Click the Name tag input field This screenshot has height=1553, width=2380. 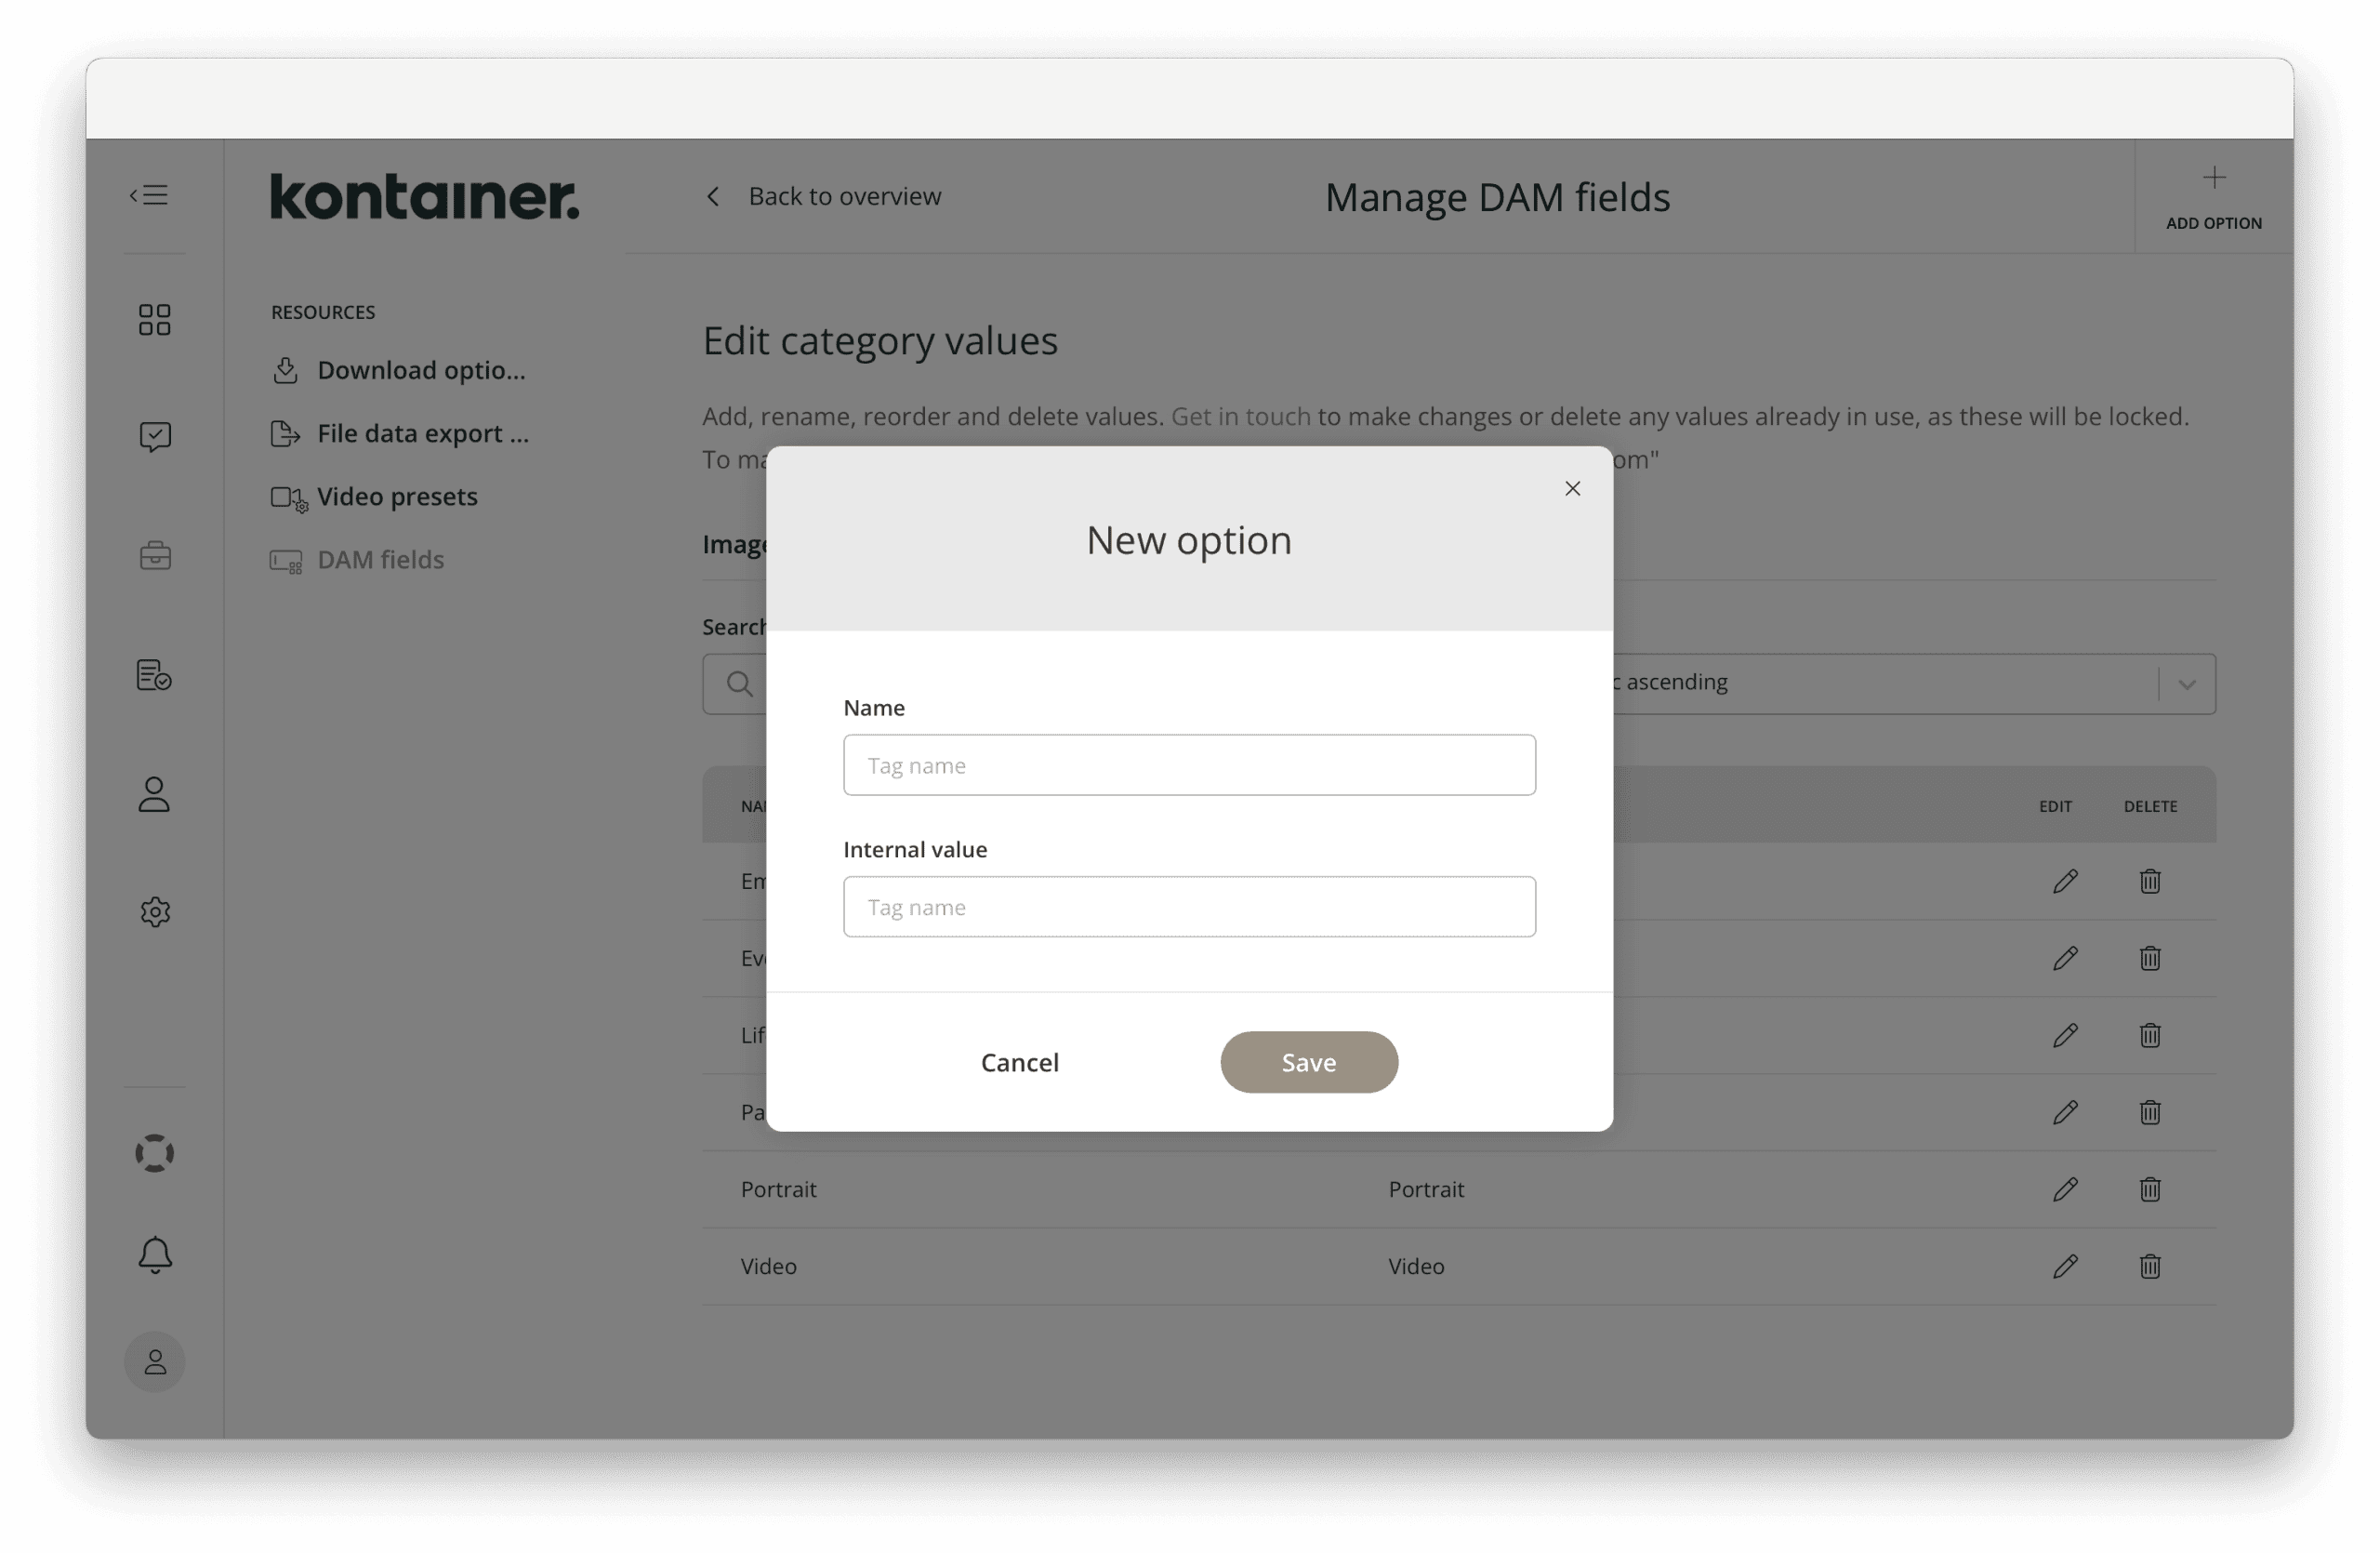(x=1189, y=765)
